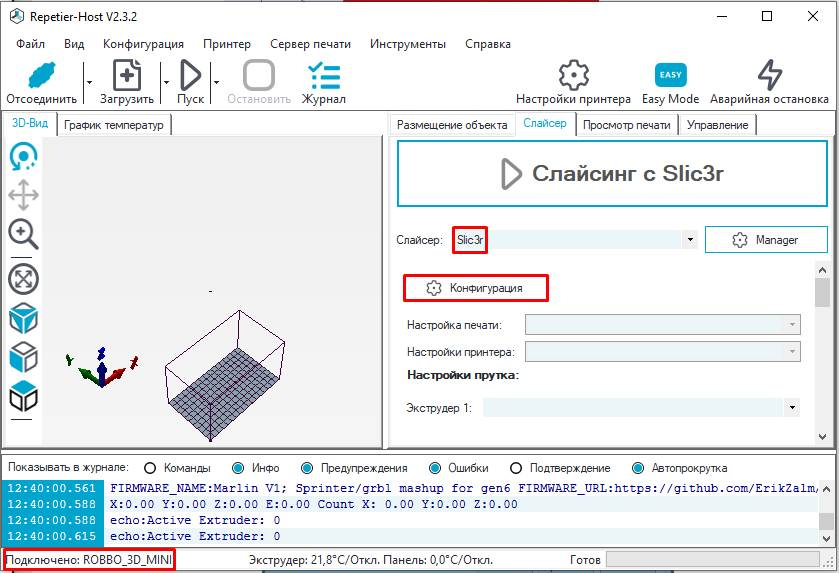Screen dimensions: 839x573
Task: Click Подключено: ROBBO_3D_MINI status text
Action: click(89, 560)
